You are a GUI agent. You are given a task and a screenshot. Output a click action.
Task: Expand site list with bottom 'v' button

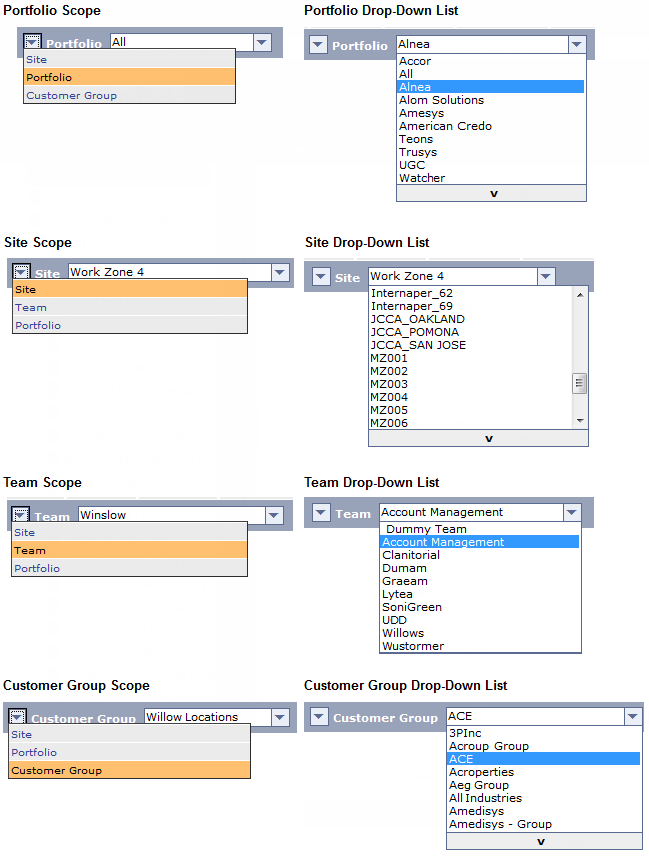(479, 438)
